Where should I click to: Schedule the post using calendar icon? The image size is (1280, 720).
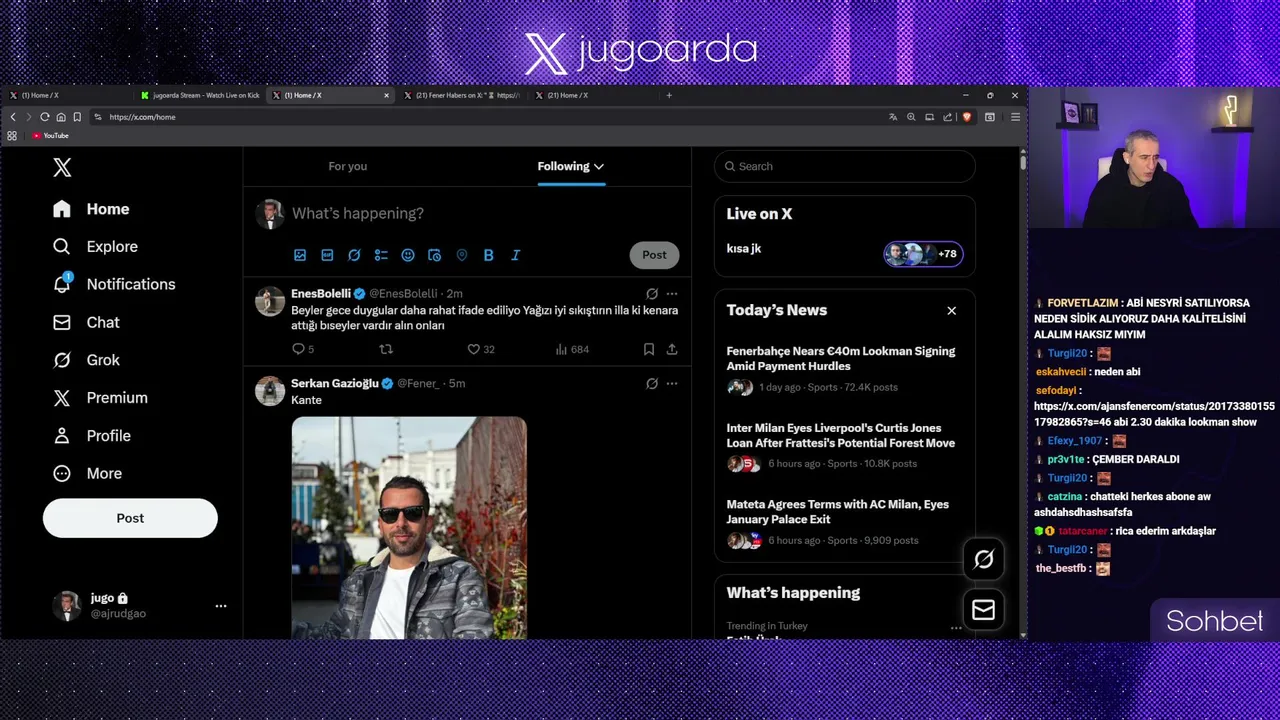point(435,255)
